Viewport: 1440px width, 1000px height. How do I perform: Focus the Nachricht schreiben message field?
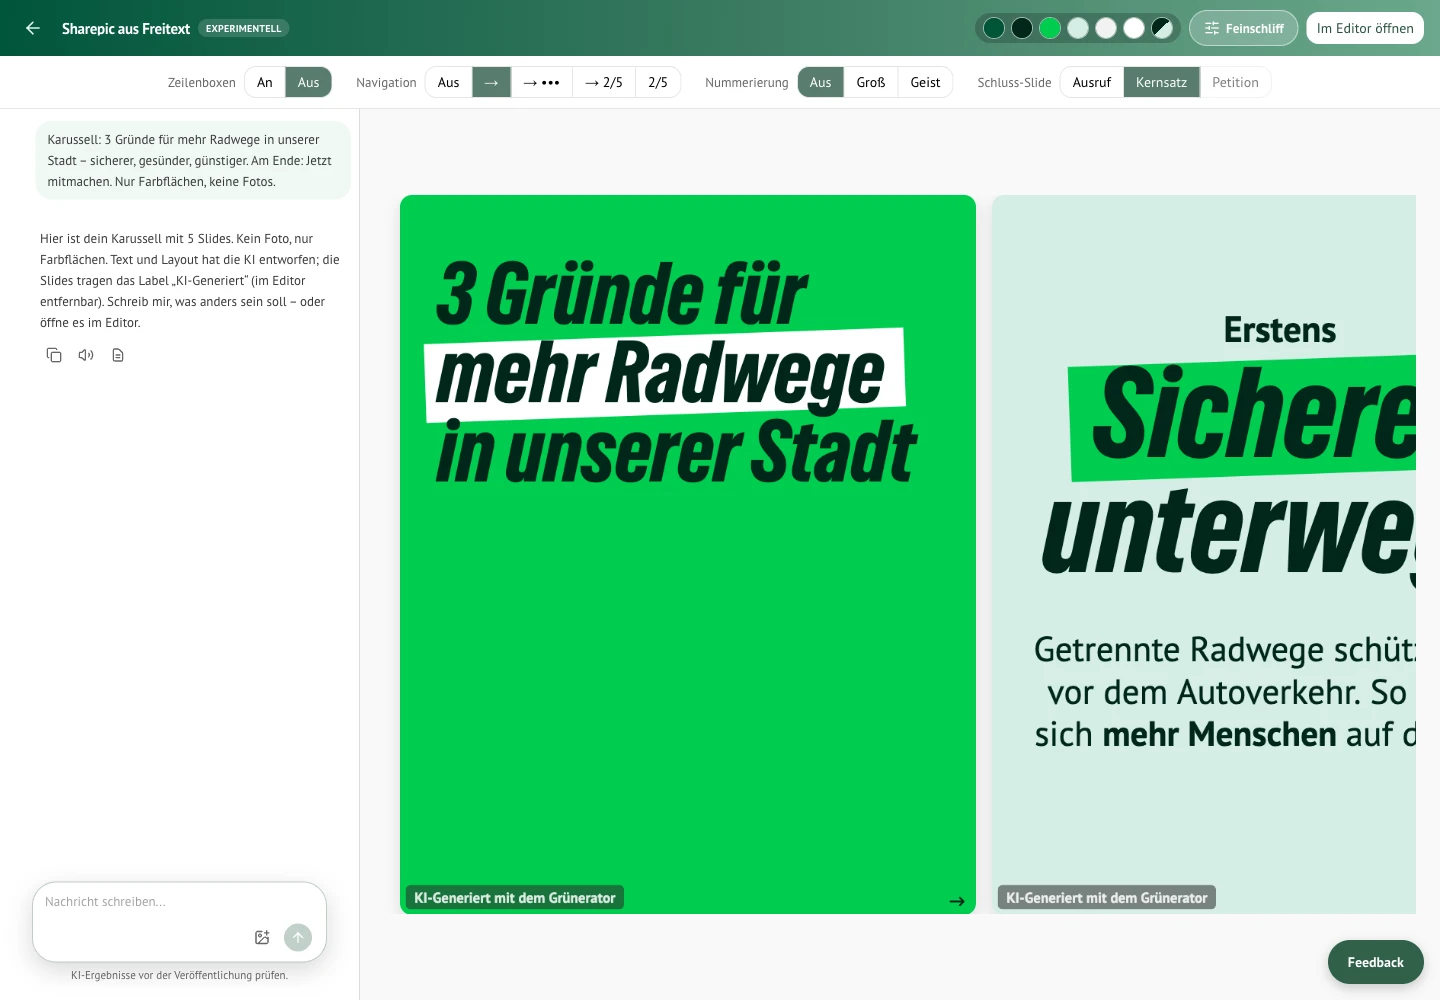180,902
